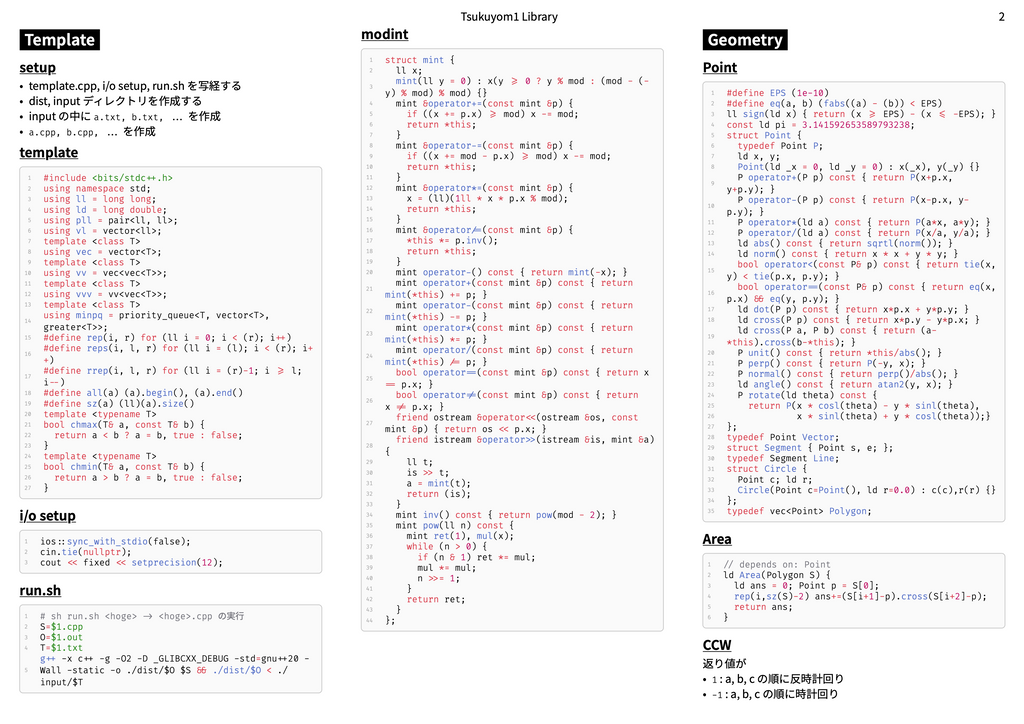Click the Tsukuyomi Library page title
1024x724 pixels.
pyautogui.click(x=509, y=17)
